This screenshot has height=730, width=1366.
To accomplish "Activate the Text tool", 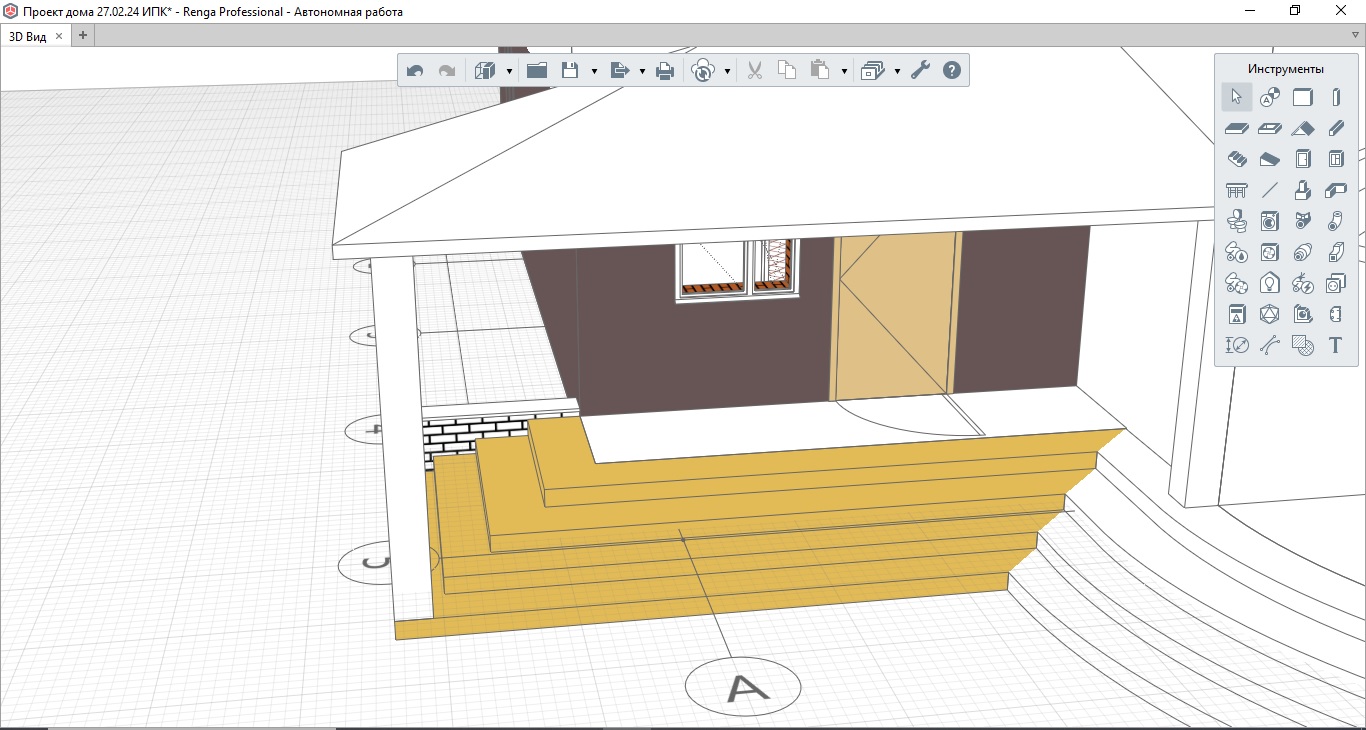I will click(x=1335, y=345).
